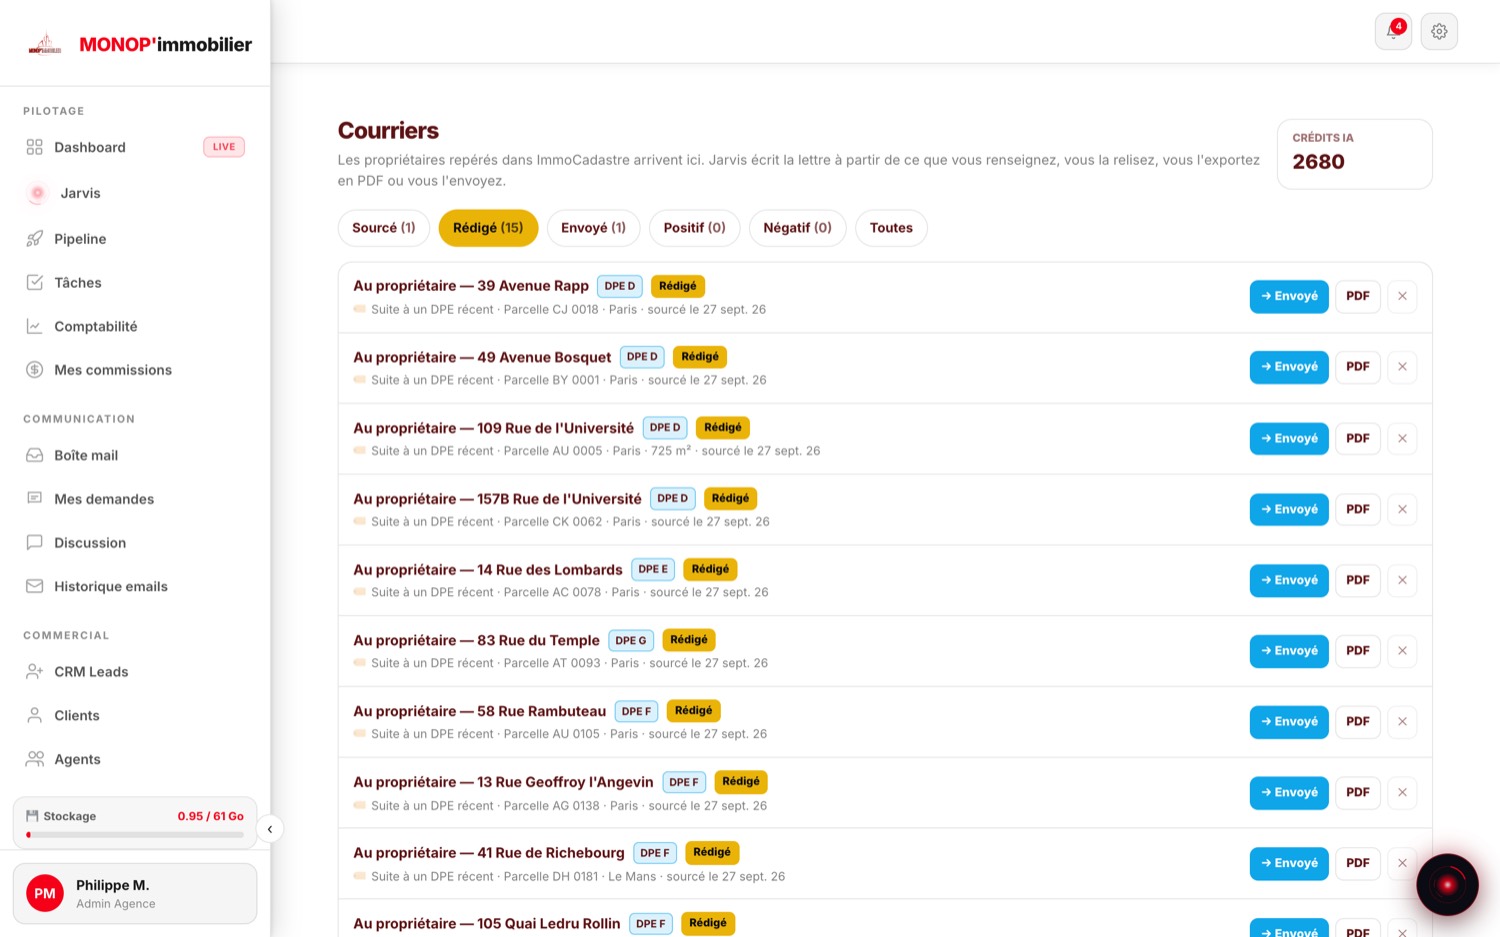Open settings gear icon
The height and width of the screenshot is (937, 1500).
1439,31
